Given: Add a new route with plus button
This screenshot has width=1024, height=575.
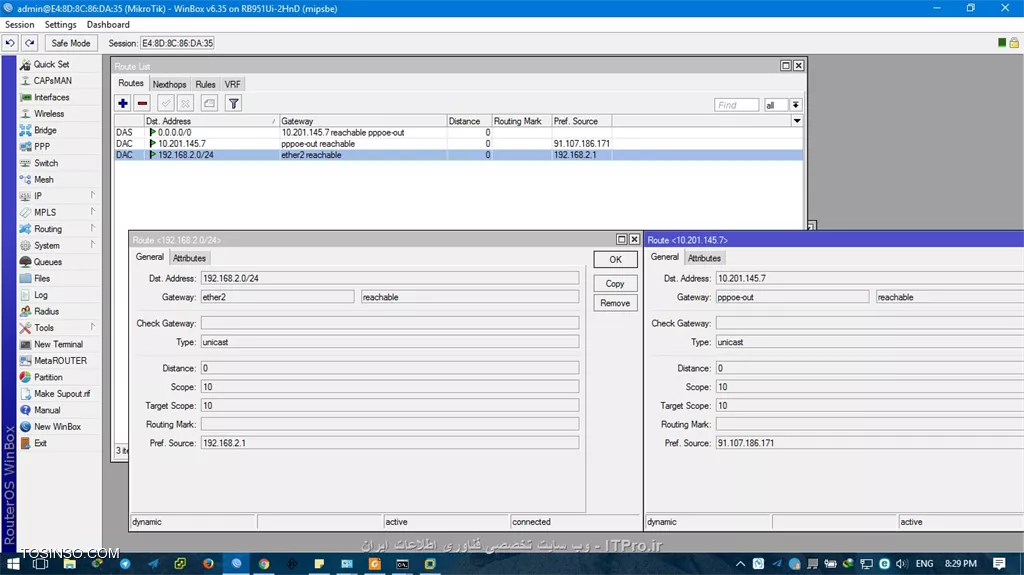Looking at the screenshot, I should tap(123, 103).
